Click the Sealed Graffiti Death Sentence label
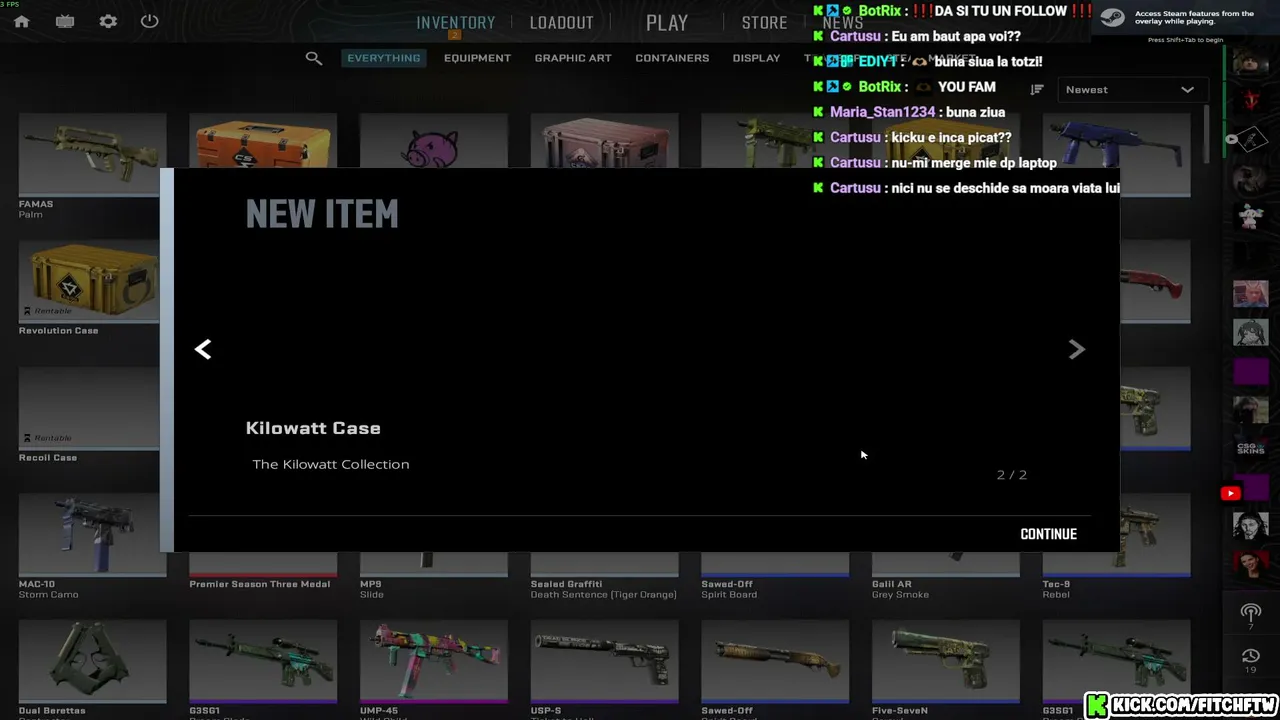1280x720 pixels. 604,589
